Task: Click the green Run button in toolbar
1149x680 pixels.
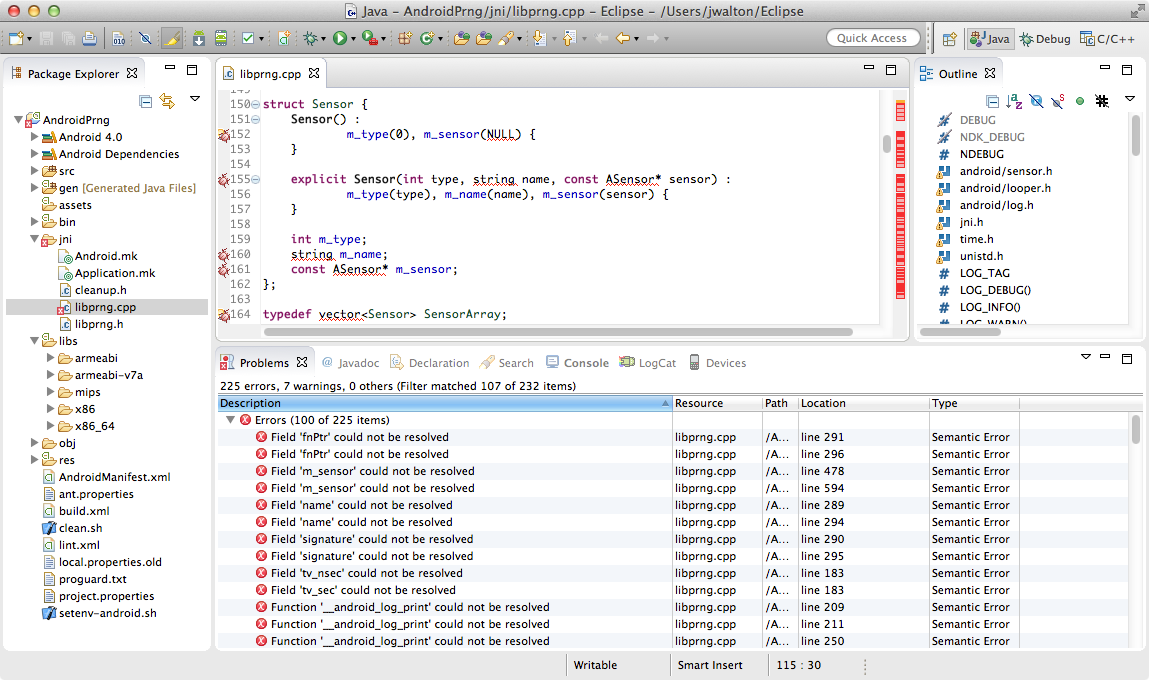Action: coord(340,39)
